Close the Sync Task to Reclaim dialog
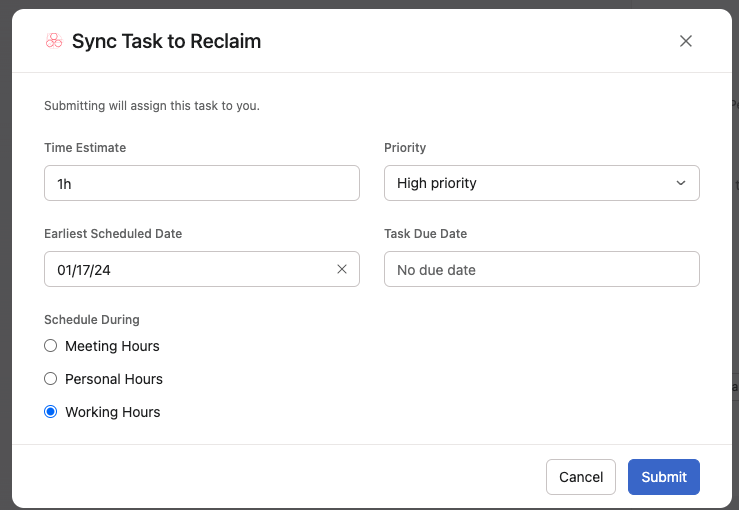Viewport: 739px width, 510px height. coord(685,41)
